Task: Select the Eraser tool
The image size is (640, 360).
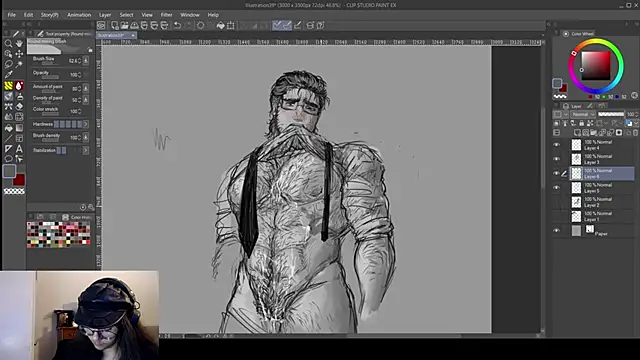Action: [x=19, y=107]
